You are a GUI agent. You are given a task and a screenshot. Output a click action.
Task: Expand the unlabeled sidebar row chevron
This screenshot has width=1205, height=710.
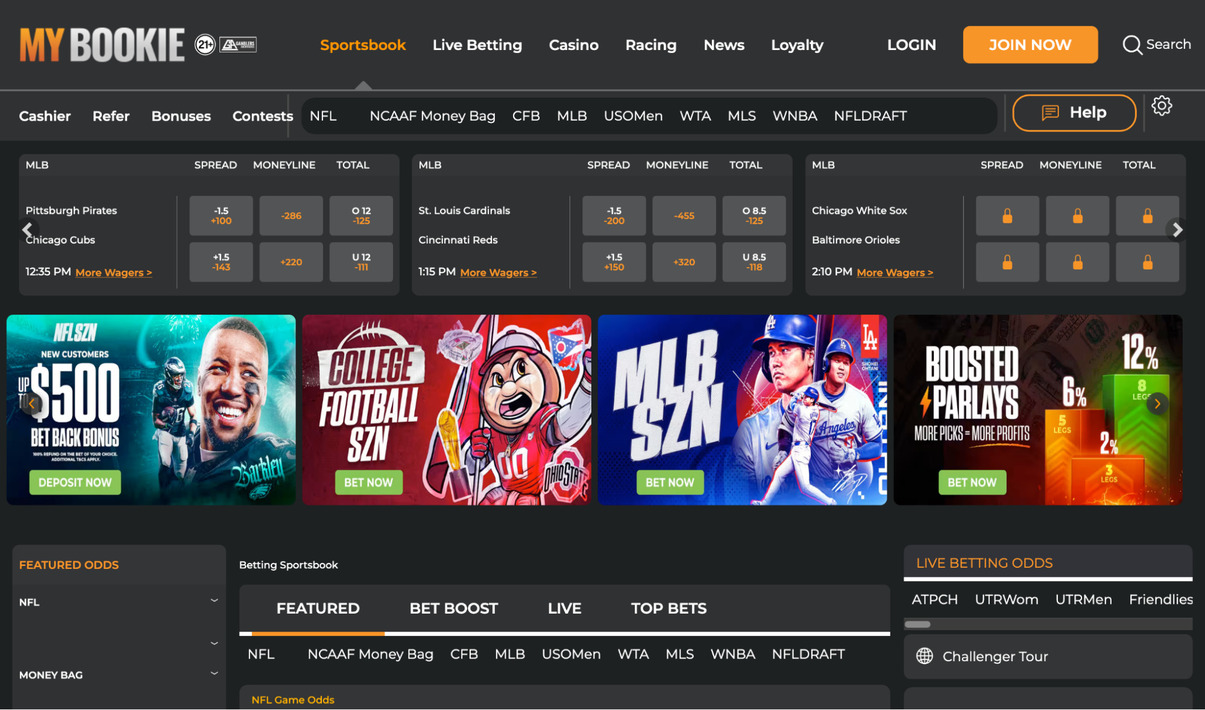coord(214,644)
